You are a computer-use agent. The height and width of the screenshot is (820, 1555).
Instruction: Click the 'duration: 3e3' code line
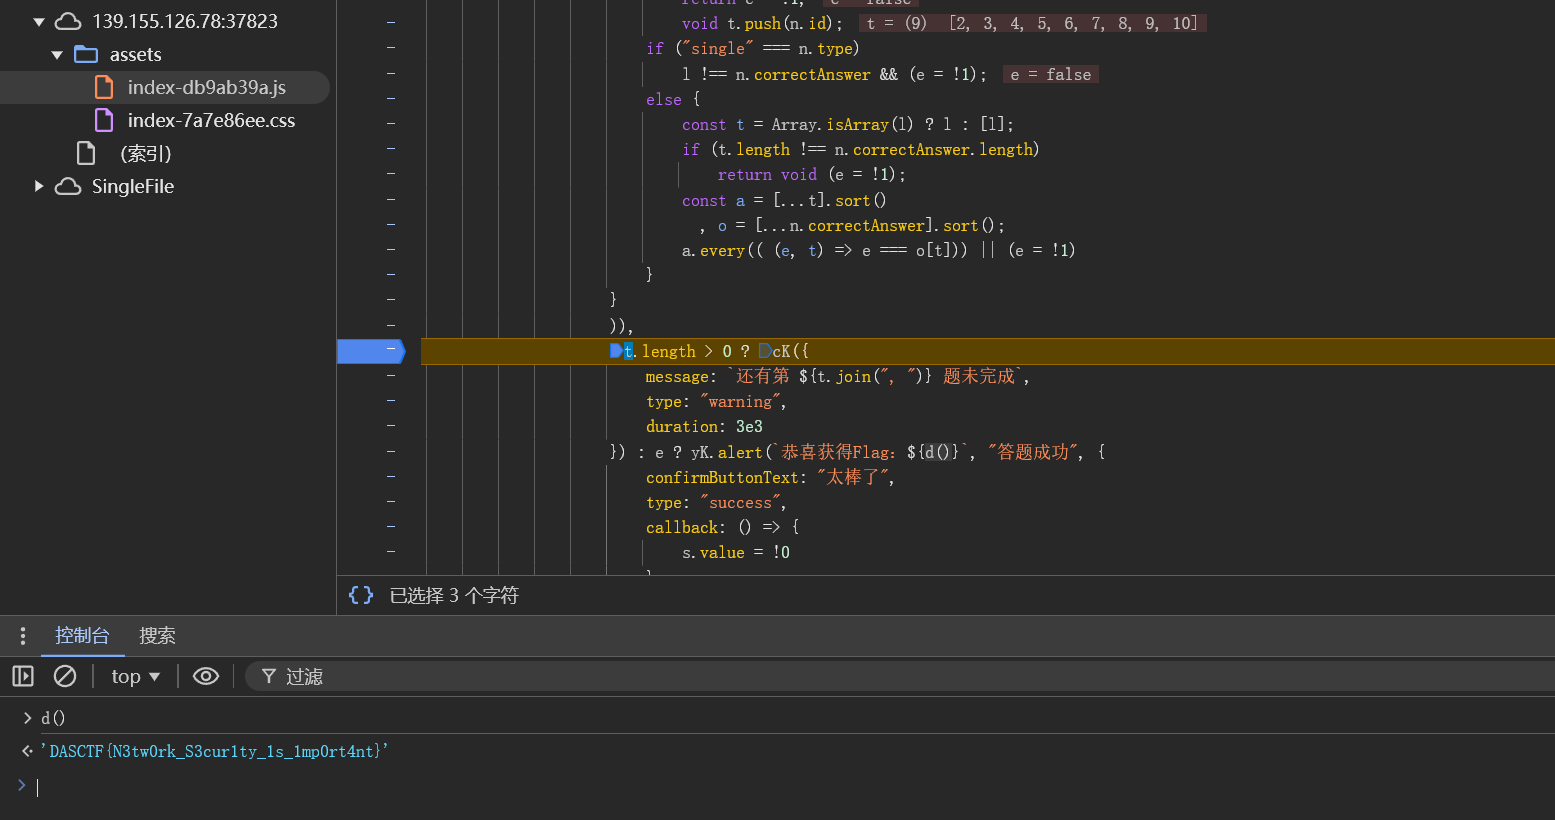[x=704, y=426]
